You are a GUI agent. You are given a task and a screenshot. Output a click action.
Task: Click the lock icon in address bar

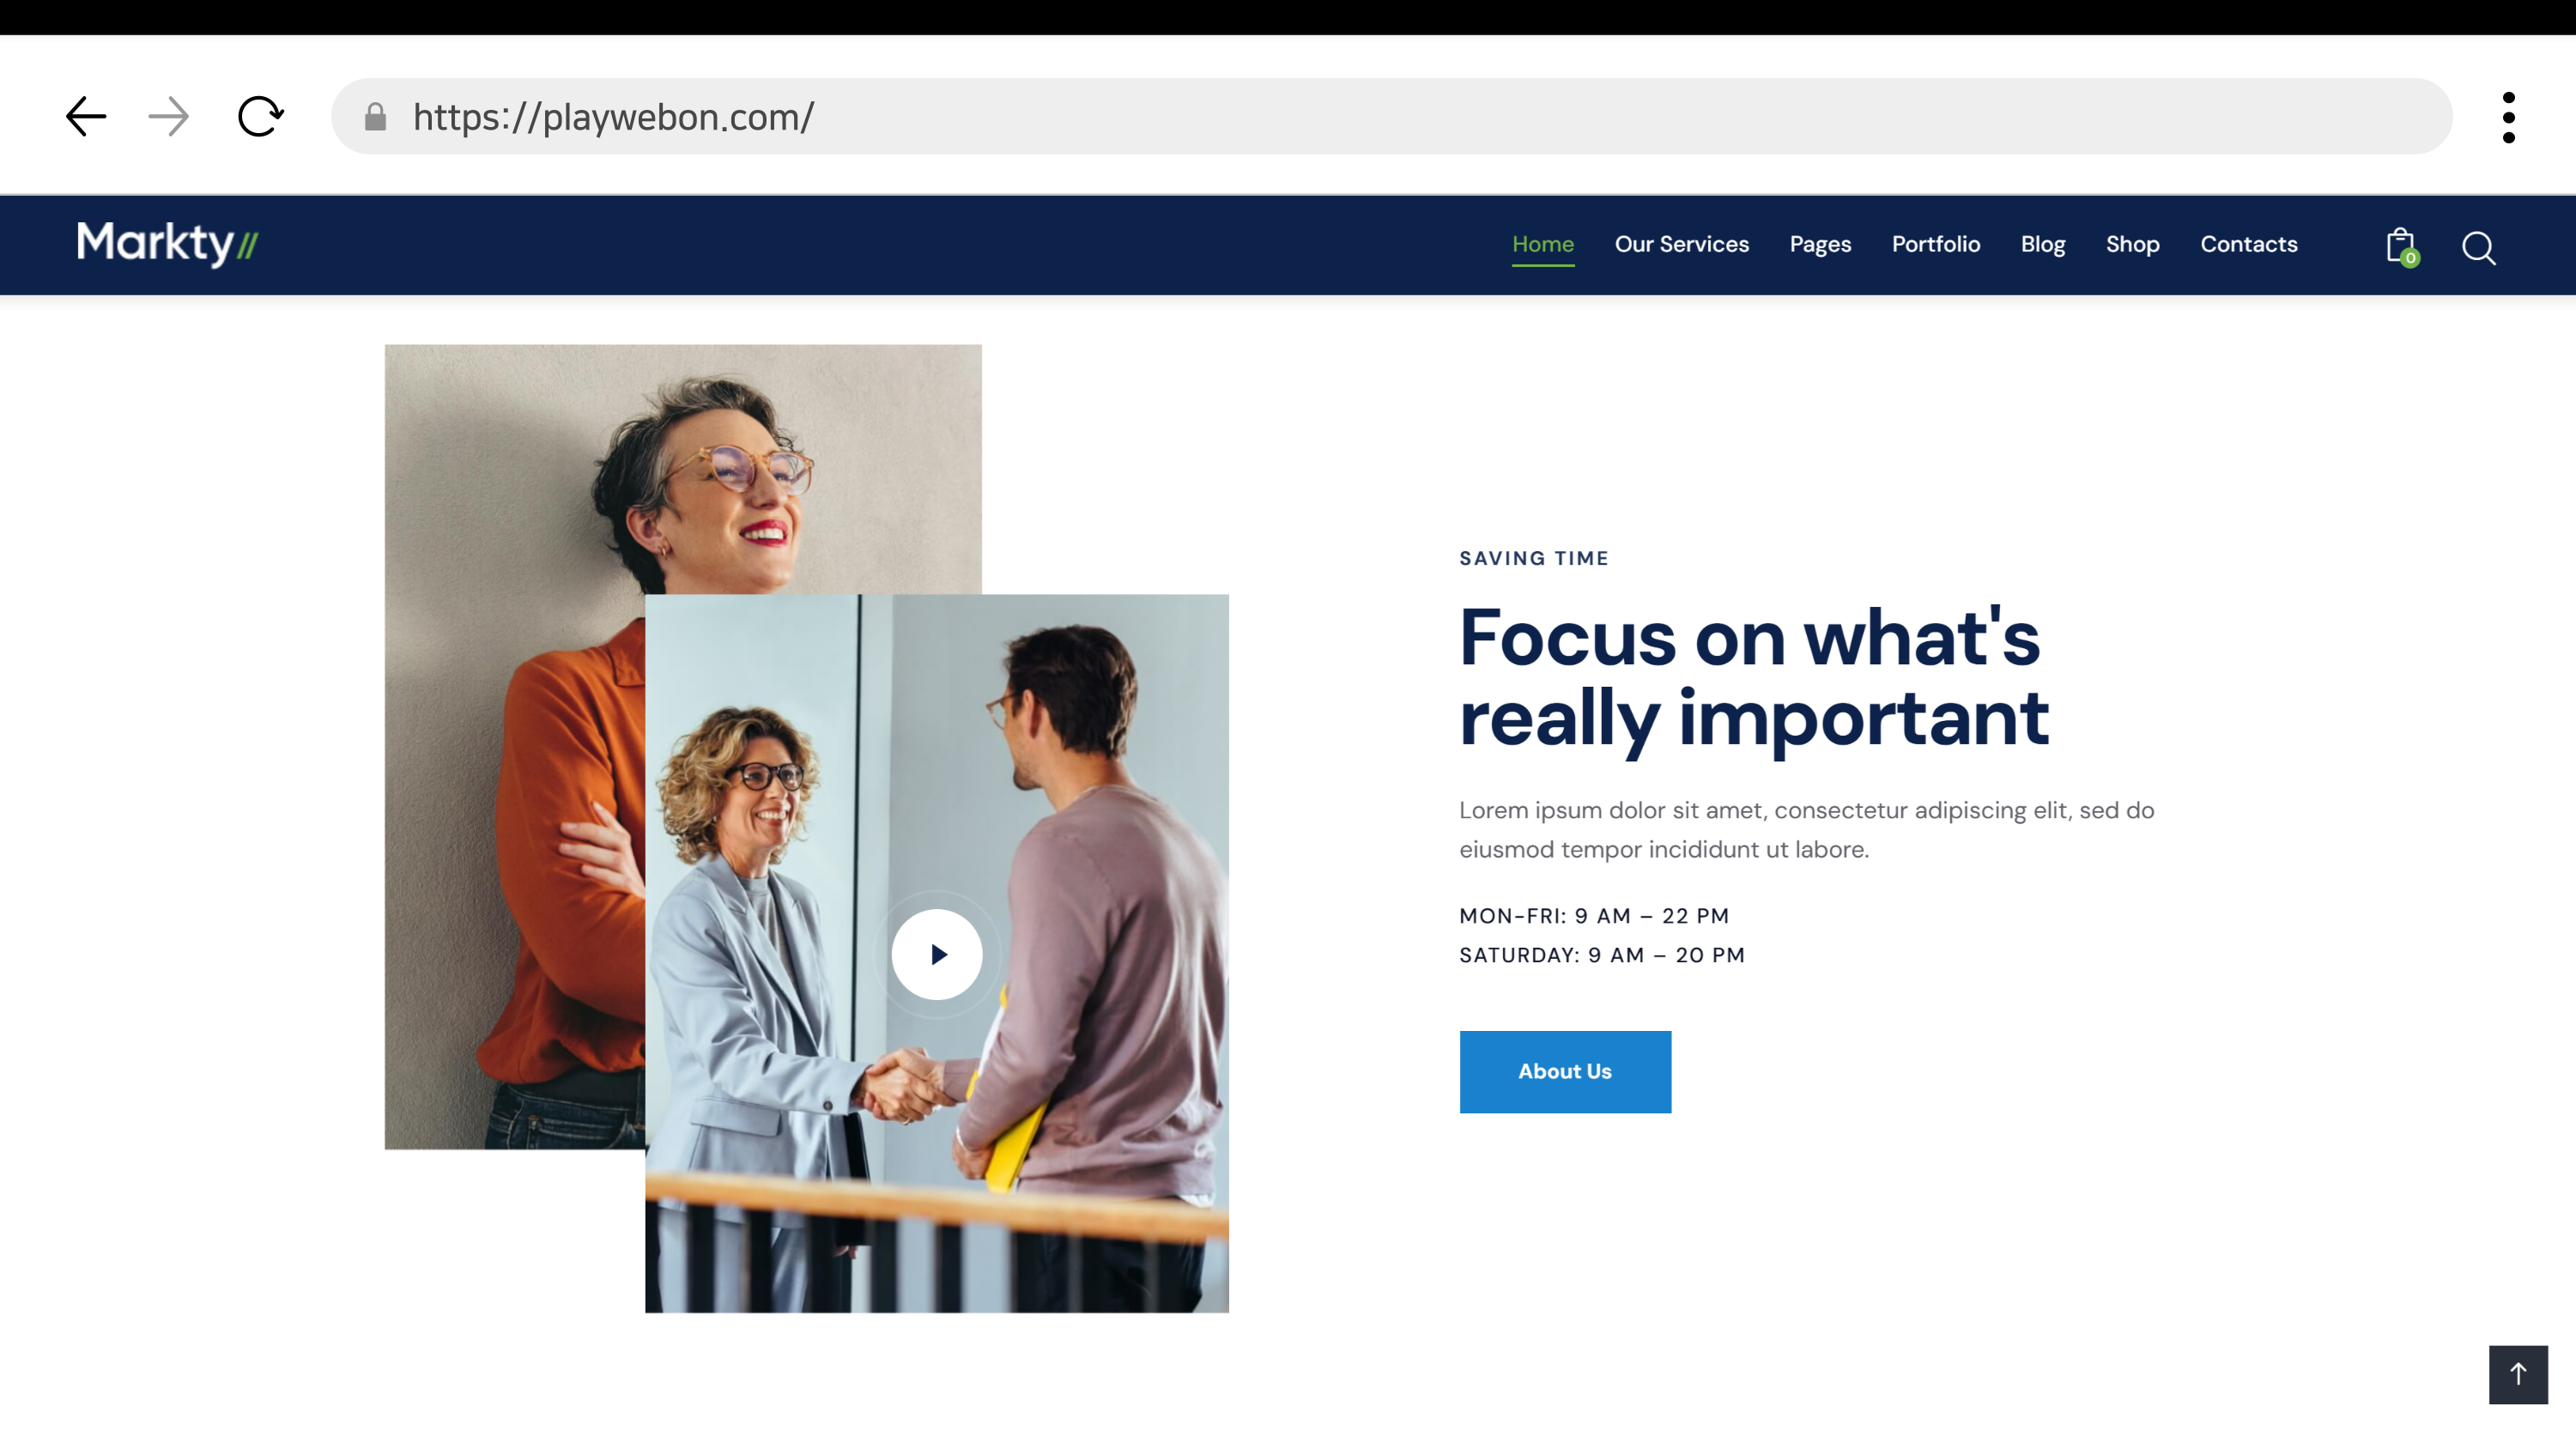click(x=375, y=117)
